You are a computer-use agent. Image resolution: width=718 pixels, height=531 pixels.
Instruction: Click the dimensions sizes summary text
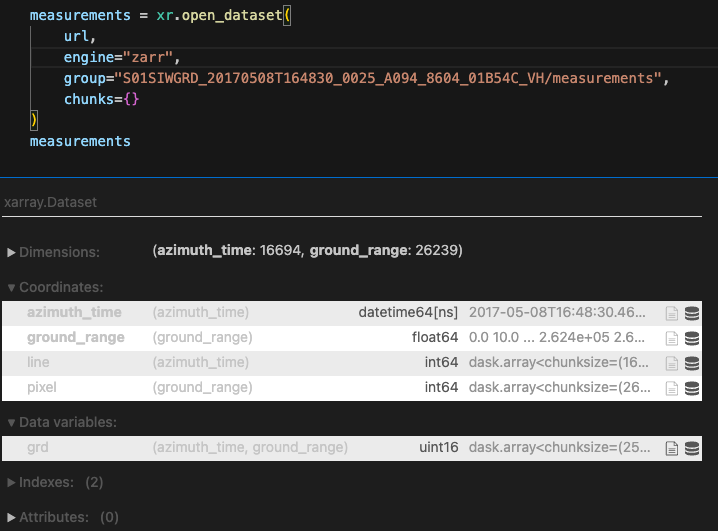307,250
